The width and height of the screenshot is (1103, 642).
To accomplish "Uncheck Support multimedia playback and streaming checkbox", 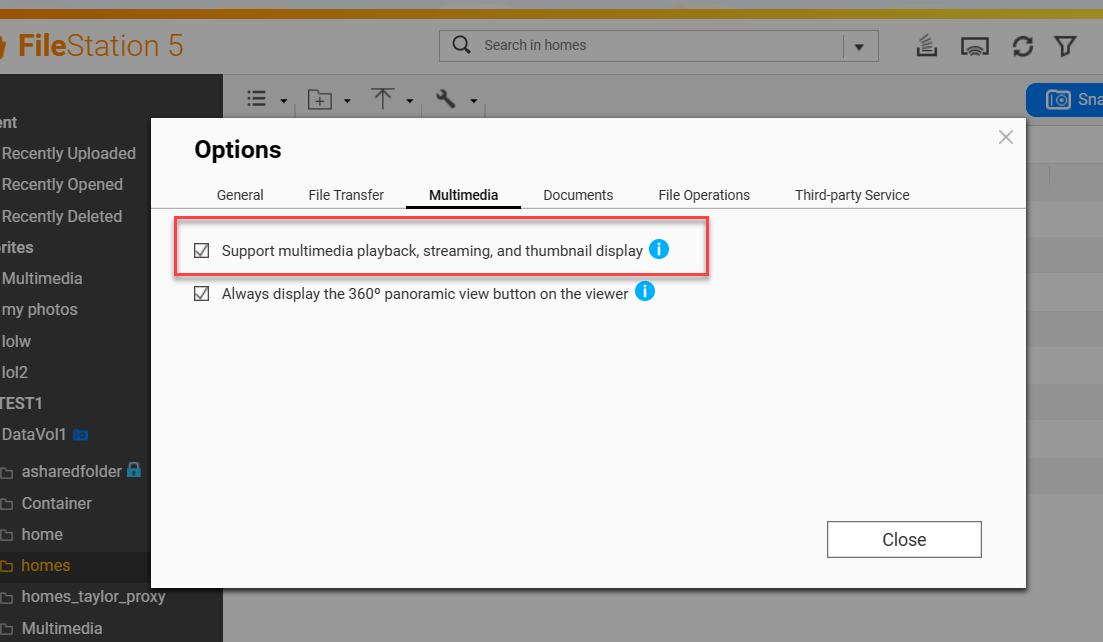I will (x=202, y=250).
